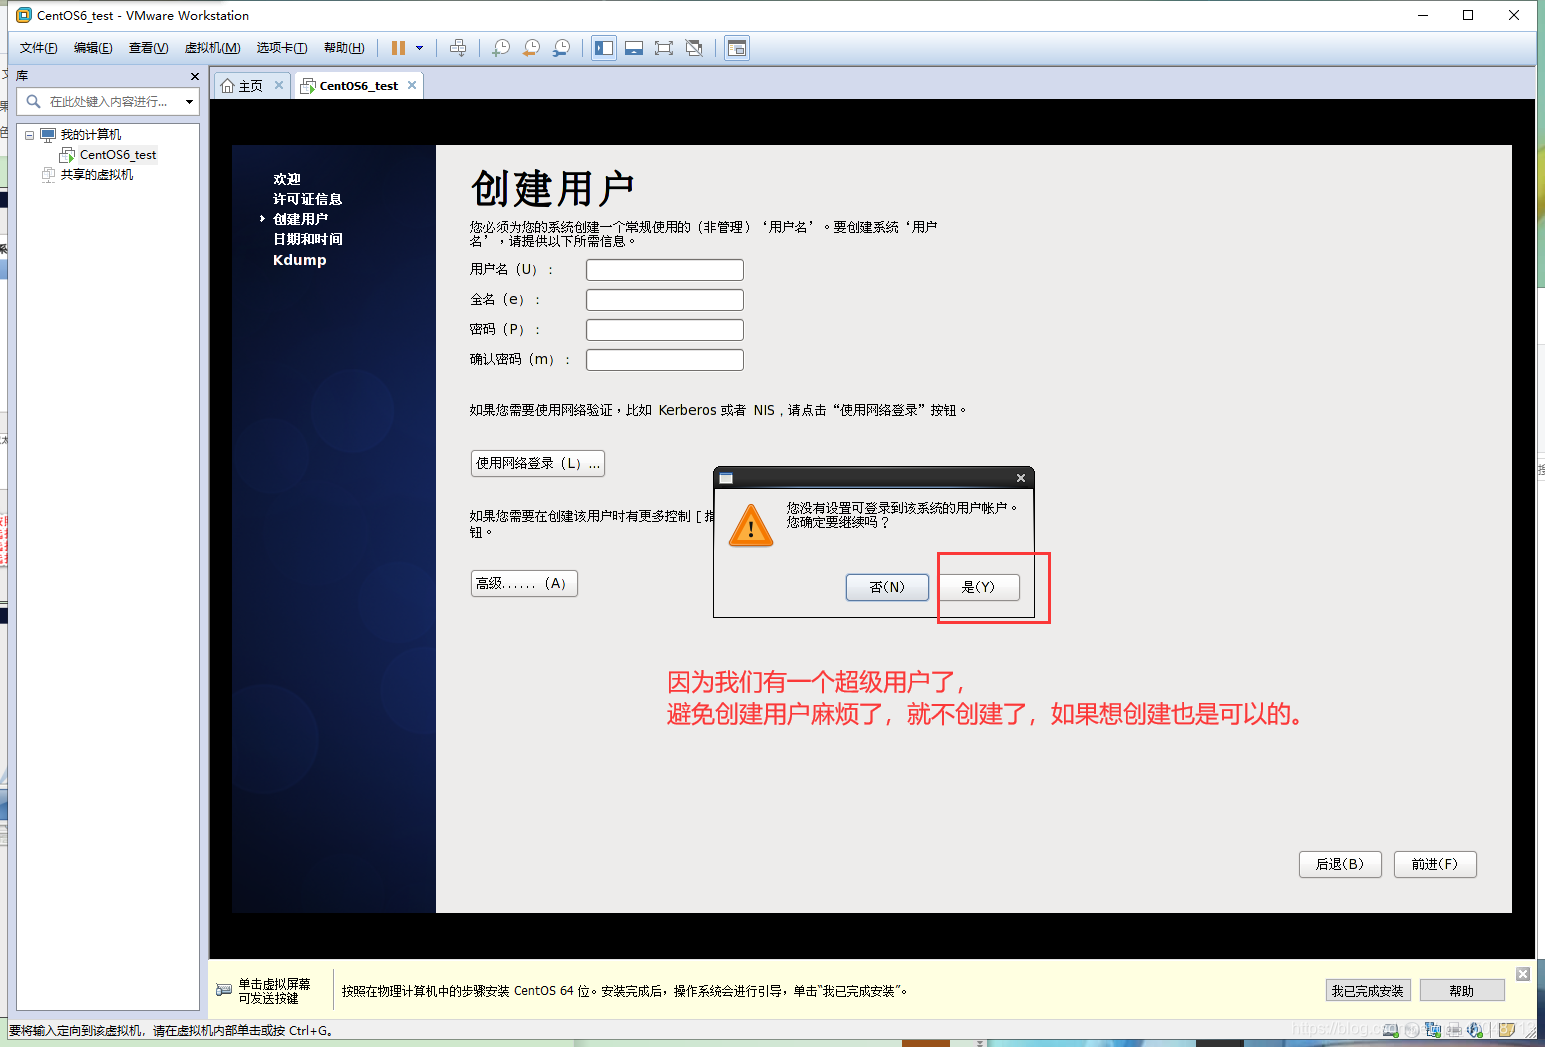Image resolution: width=1545 pixels, height=1047 pixels.
Task: Click the 我已完成安装 button
Action: (x=1368, y=990)
